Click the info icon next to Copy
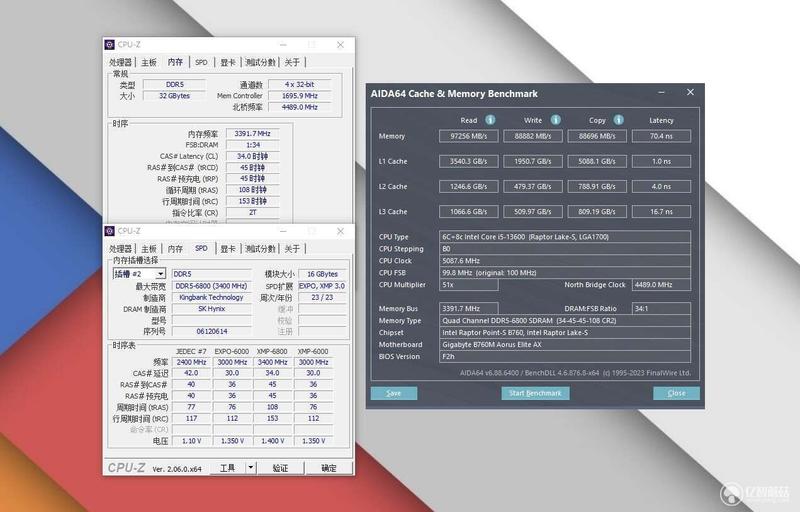Screen dimensions: 800x512 tap(619, 120)
